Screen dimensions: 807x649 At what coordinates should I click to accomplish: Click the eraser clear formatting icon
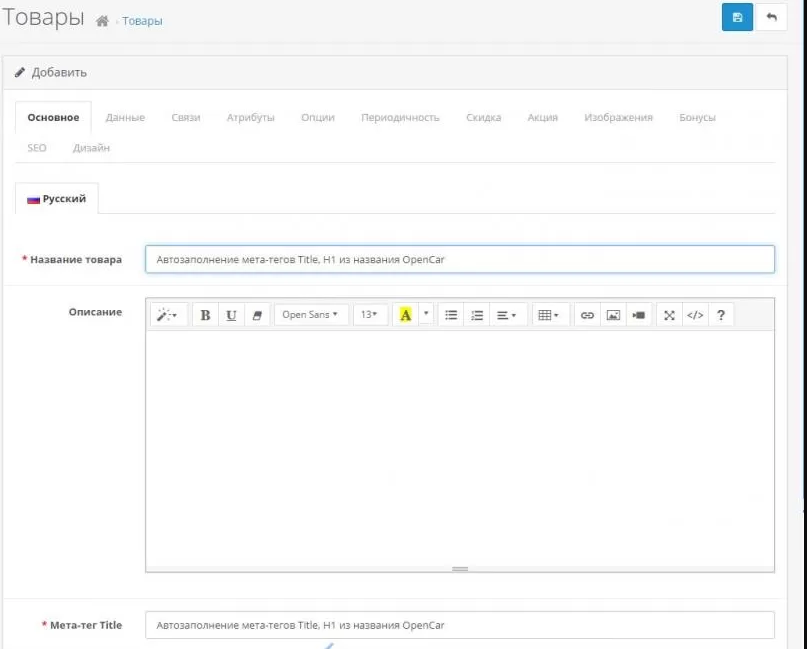click(x=257, y=315)
